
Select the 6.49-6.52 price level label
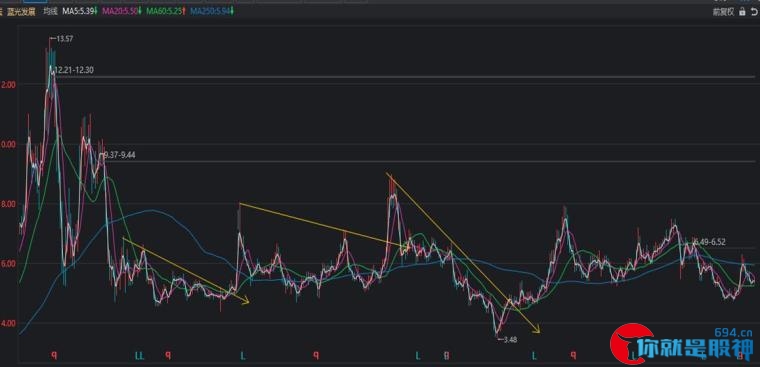[x=709, y=241]
